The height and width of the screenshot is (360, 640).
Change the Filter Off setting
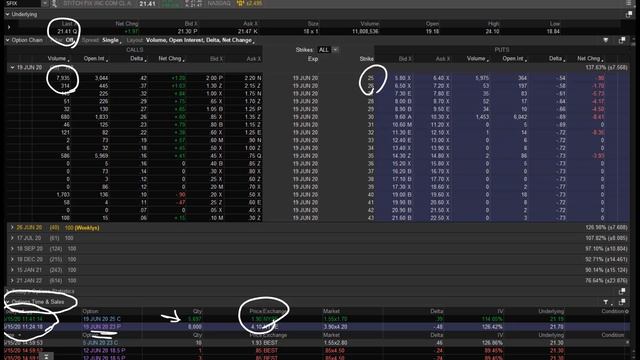pos(70,40)
